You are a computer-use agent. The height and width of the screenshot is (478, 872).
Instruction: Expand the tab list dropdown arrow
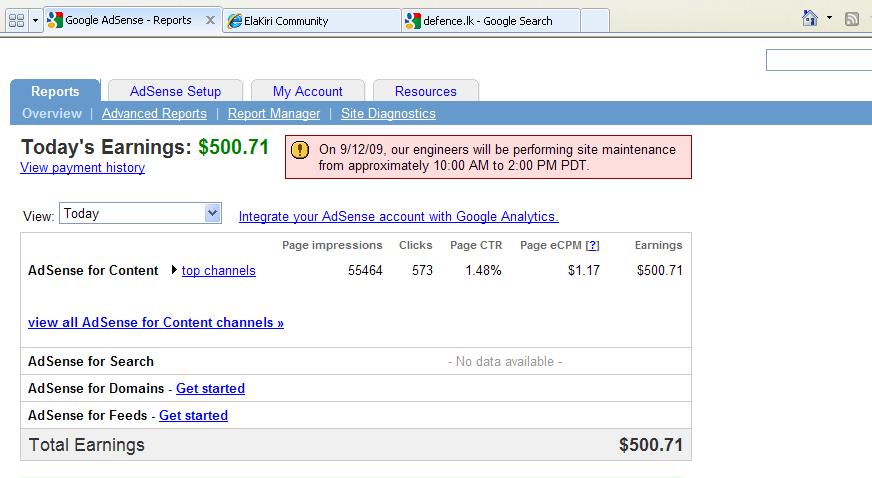tap(36, 21)
